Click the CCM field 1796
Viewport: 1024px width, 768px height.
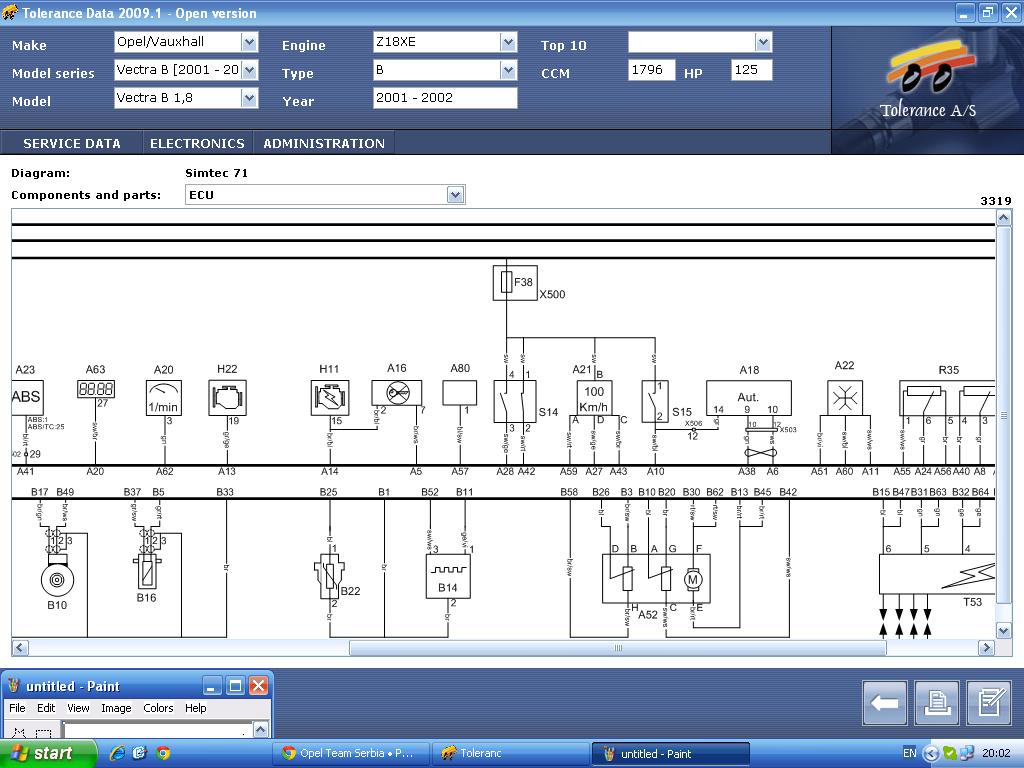(x=652, y=70)
